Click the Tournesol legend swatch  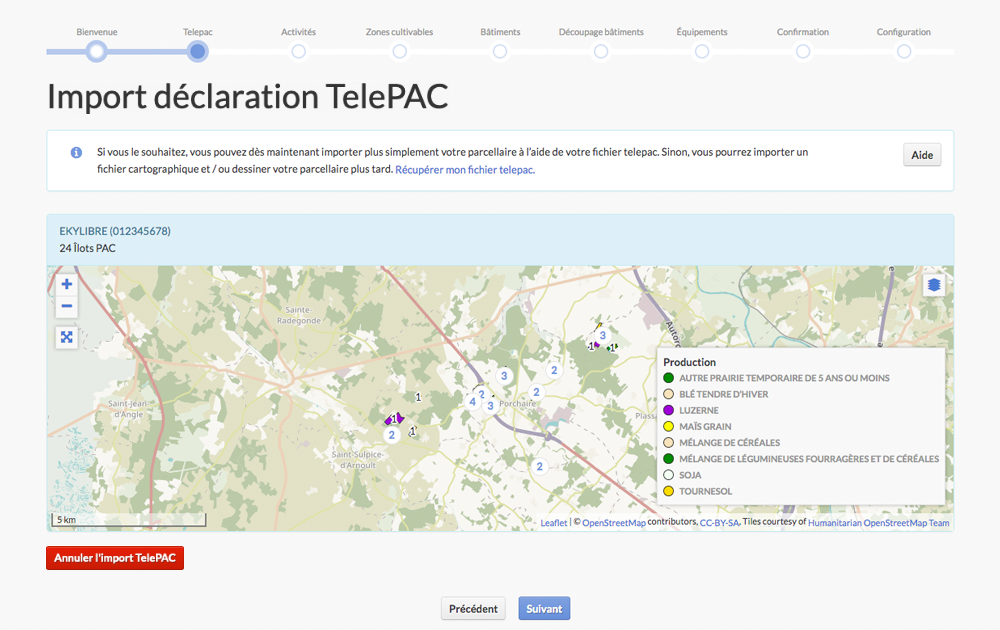click(x=668, y=491)
